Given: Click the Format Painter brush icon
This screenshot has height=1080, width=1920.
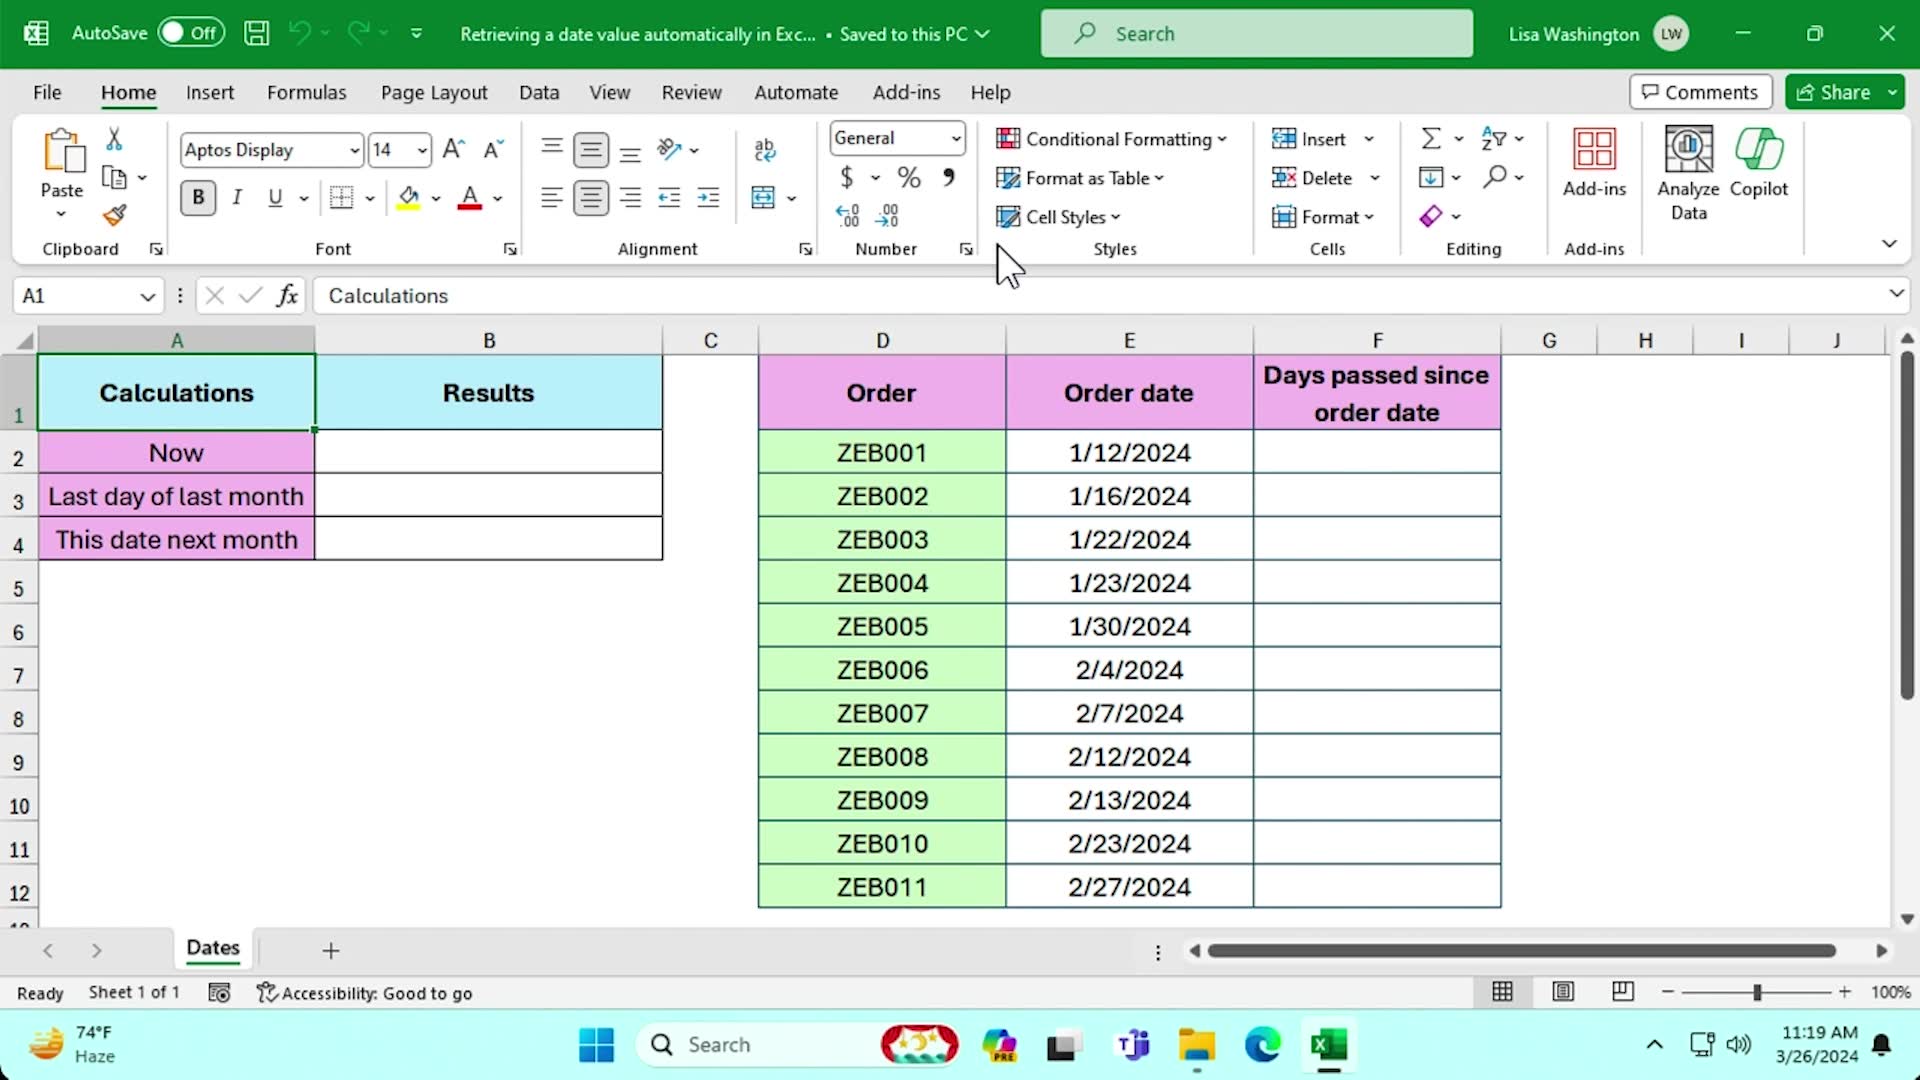Looking at the screenshot, I should pyautogui.click(x=115, y=215).
